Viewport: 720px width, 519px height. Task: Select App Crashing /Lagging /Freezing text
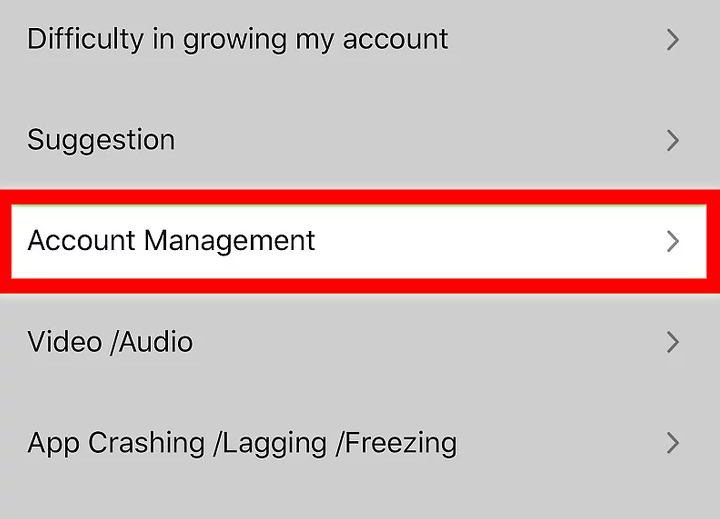tap(242, 442)
